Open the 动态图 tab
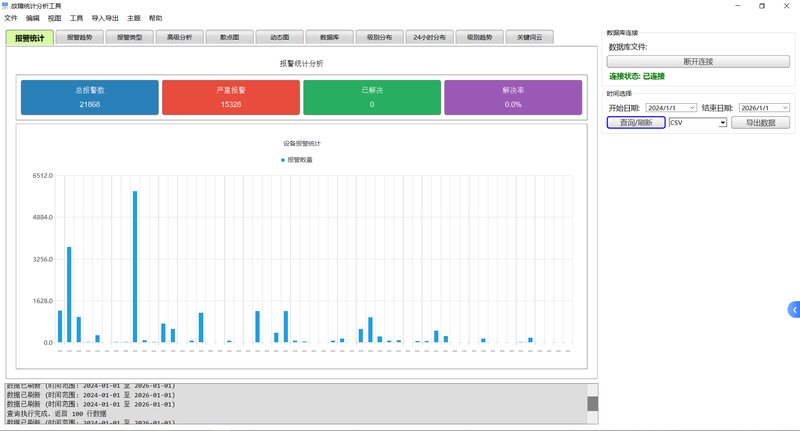 pyautogui.click(x=280, y=37)
